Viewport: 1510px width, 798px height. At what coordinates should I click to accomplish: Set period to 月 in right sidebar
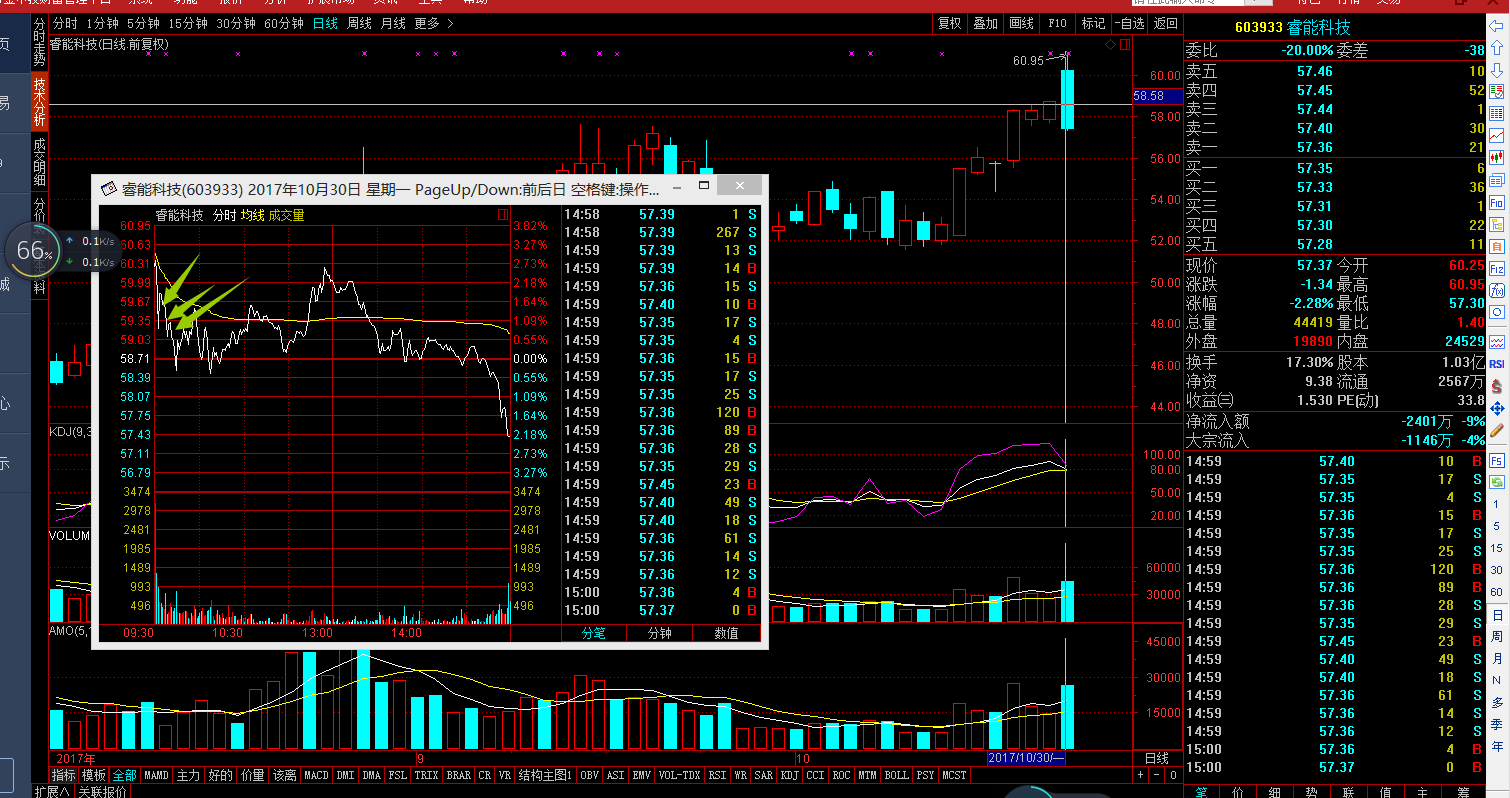1497,659
